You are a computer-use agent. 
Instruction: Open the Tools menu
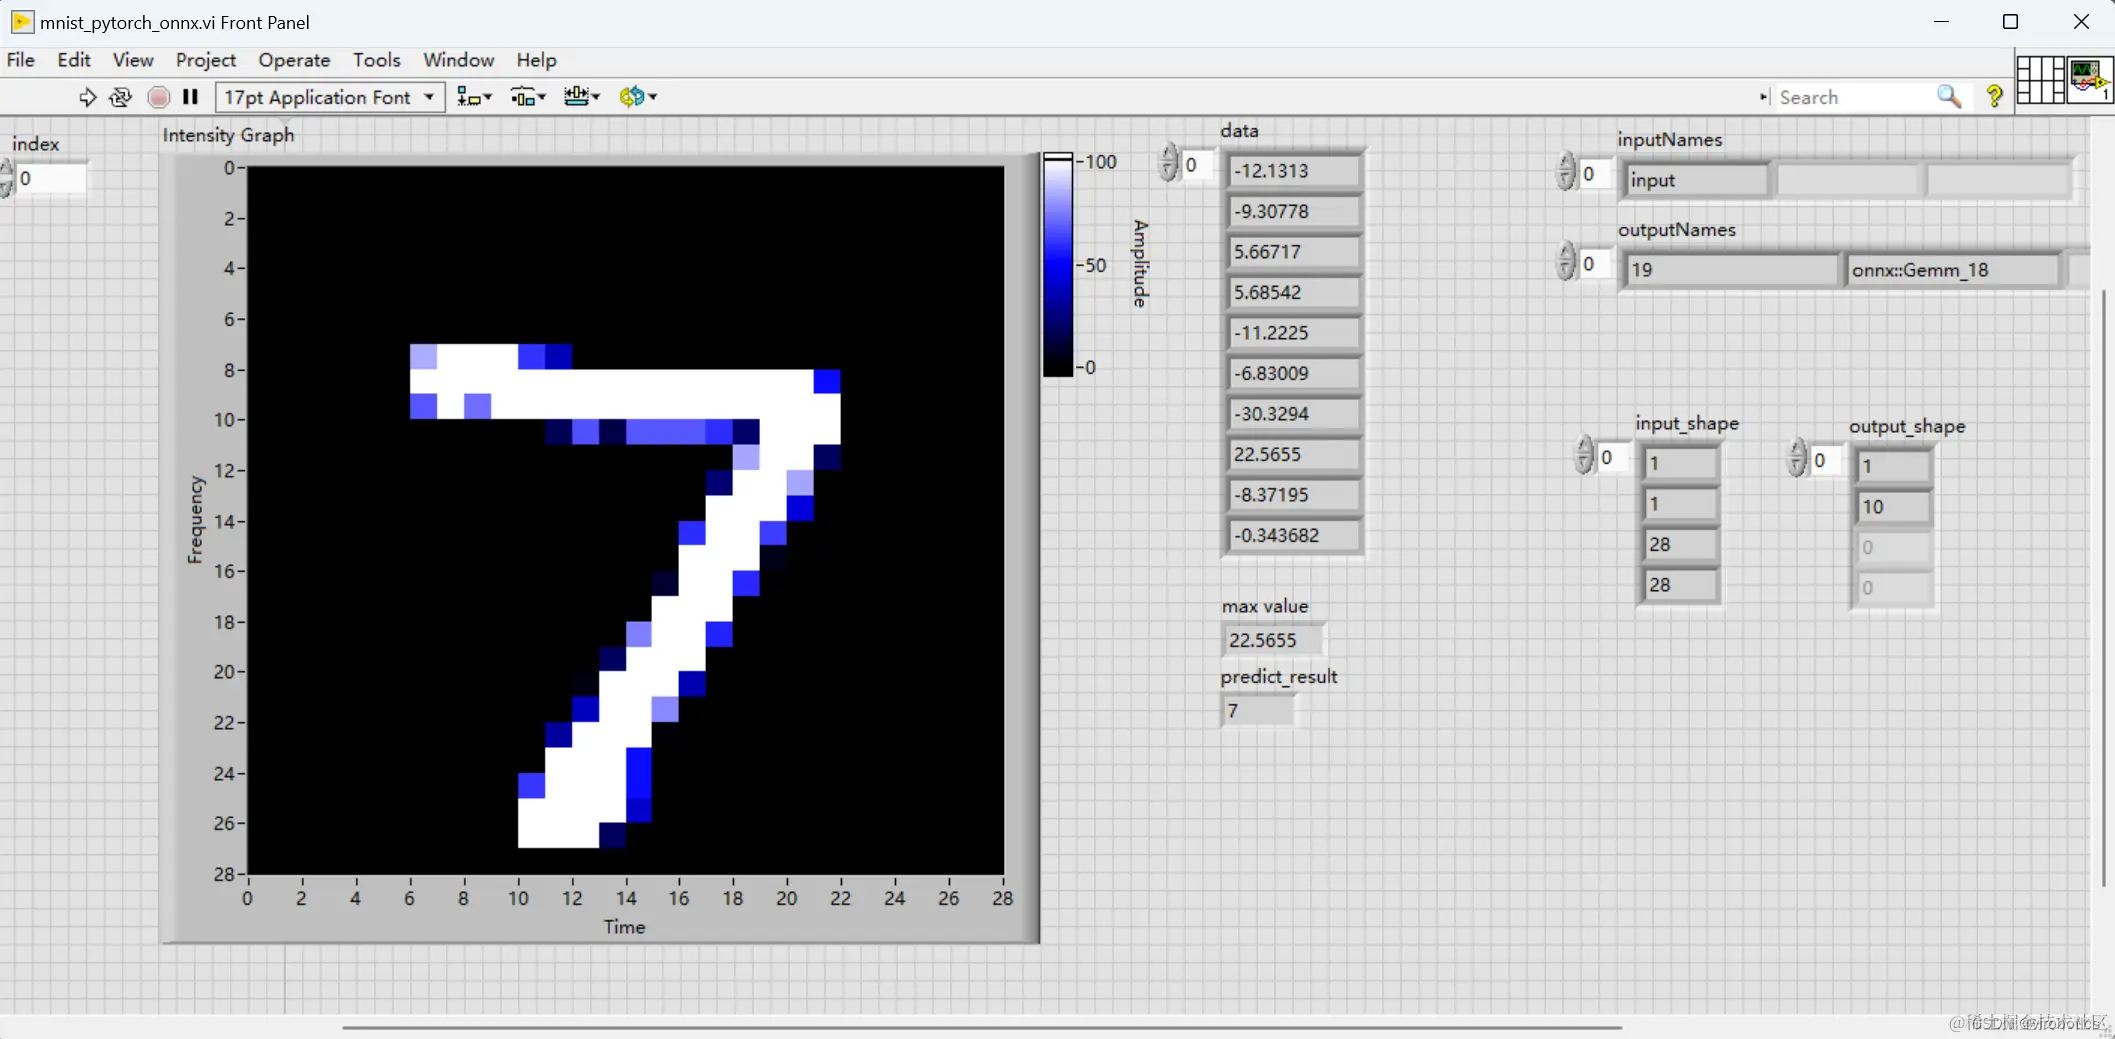[x=376, y=60]
